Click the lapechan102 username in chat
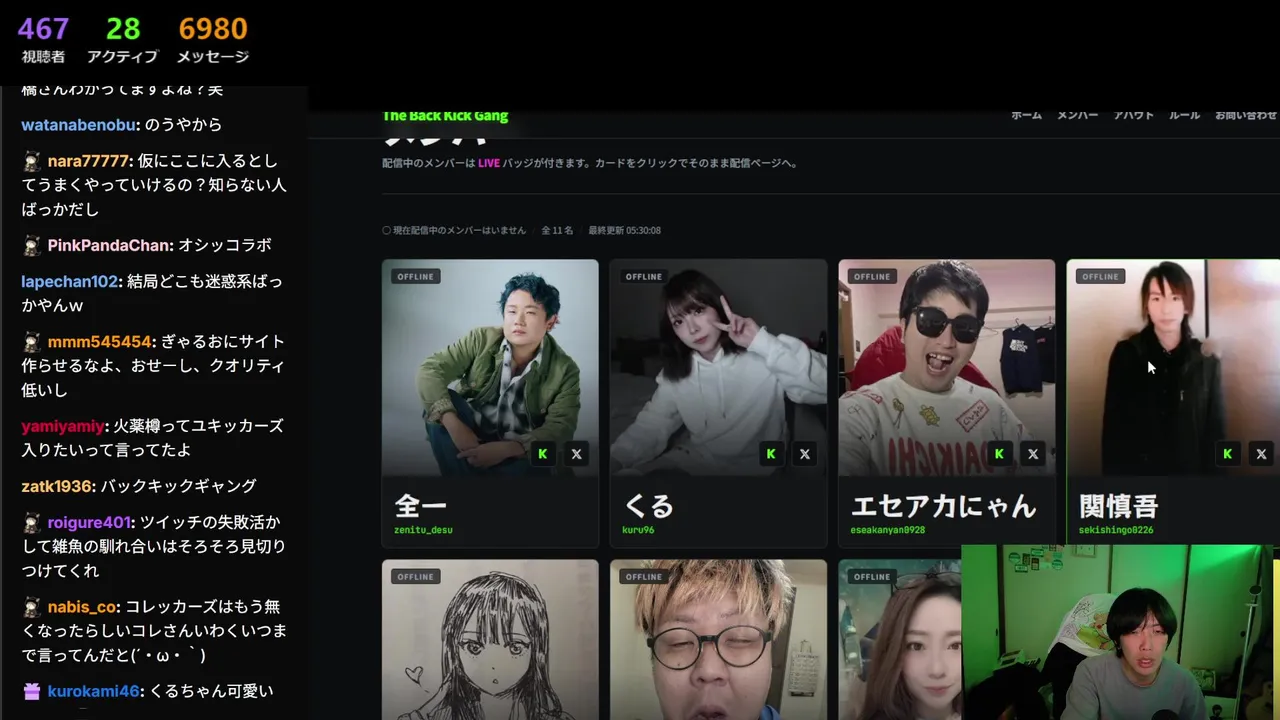The width and height of the screenshot is (1280, 720). pos(71,281)
